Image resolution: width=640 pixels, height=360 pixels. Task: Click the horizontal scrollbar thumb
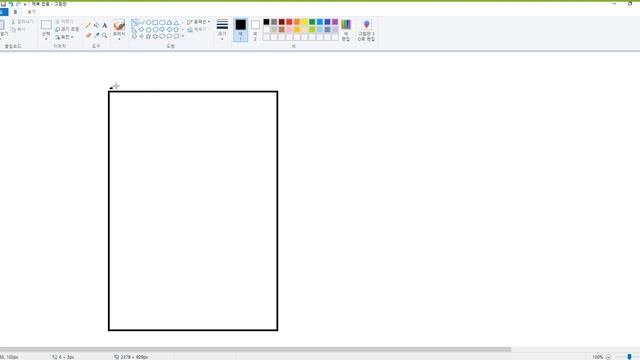(x=255, y=349)
